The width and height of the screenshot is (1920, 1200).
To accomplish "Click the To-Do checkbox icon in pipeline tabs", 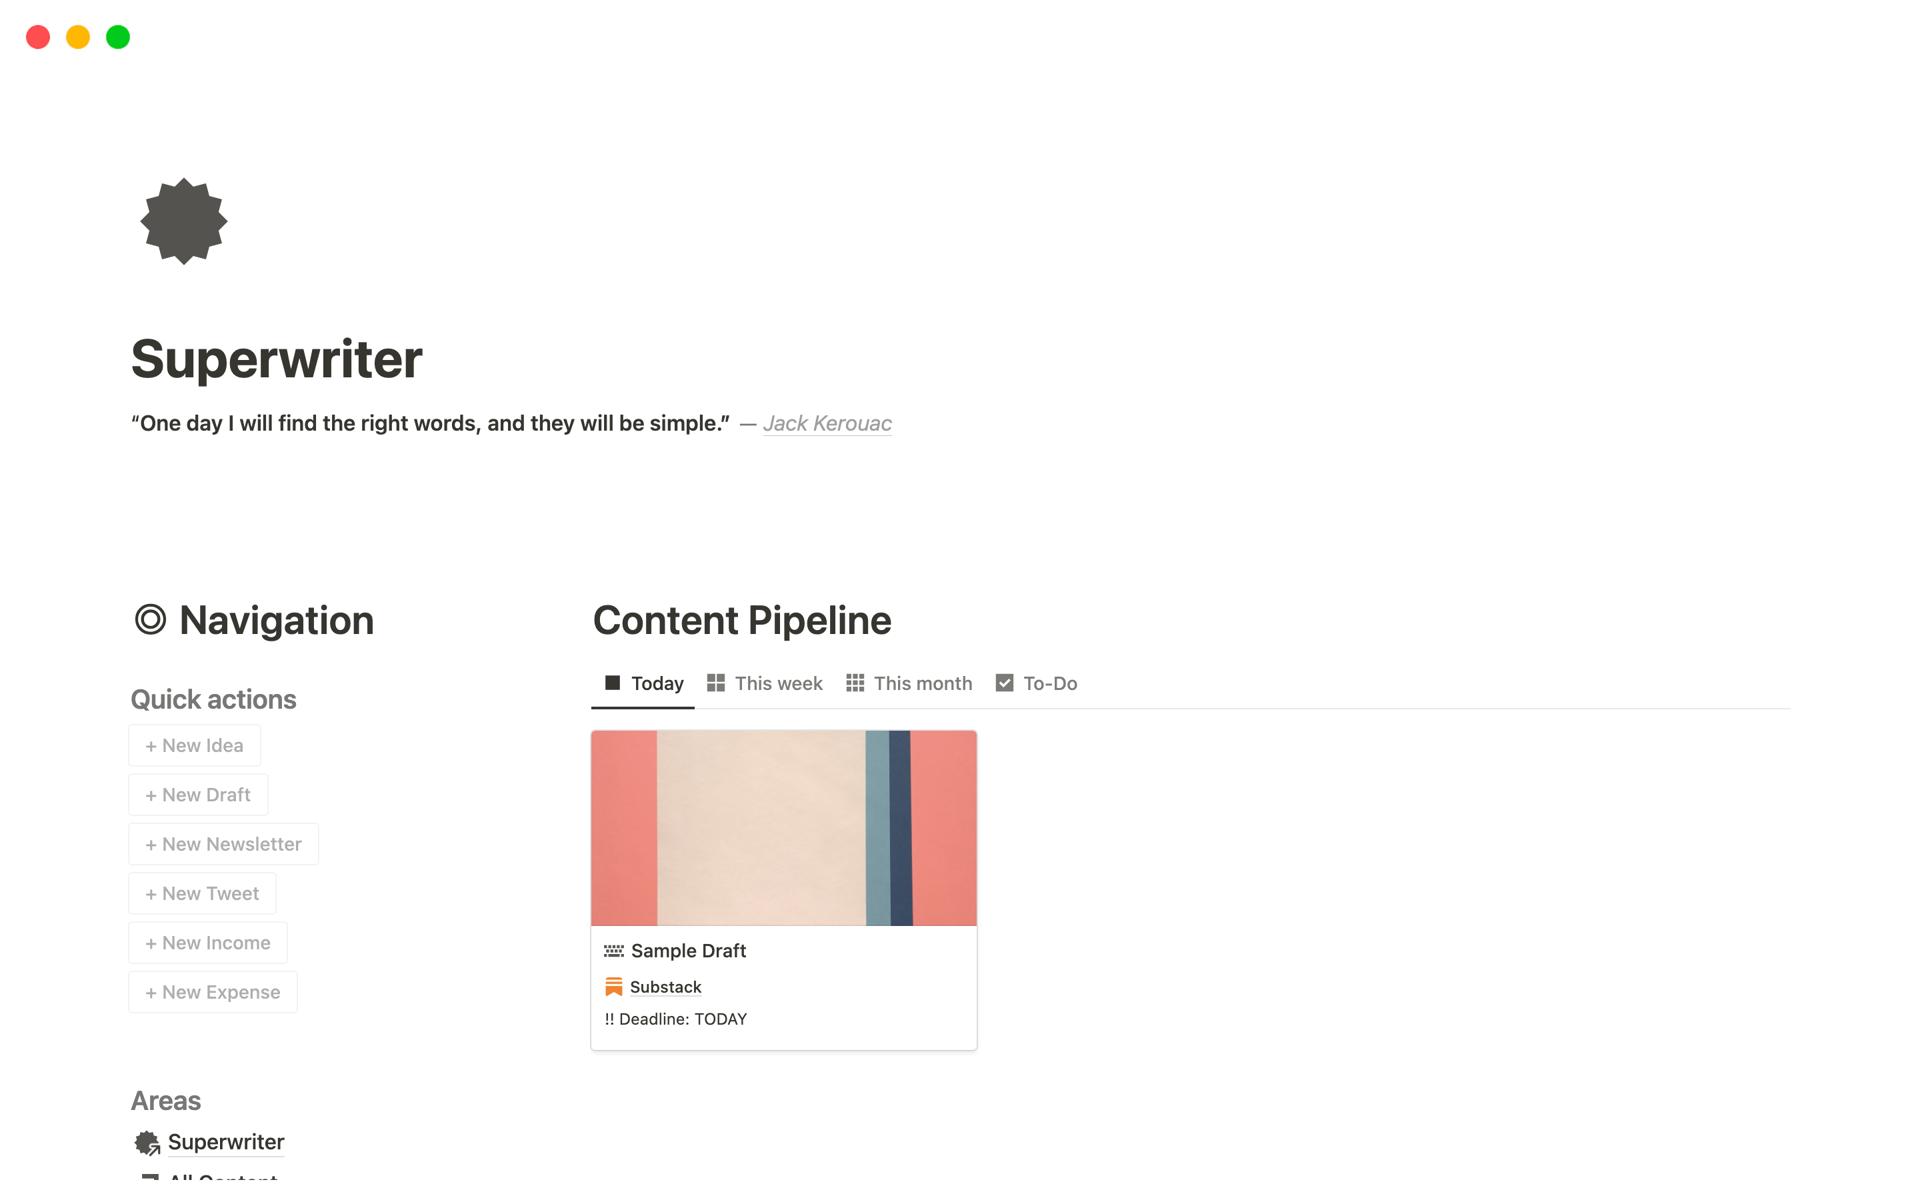I will pos(1005,683).
